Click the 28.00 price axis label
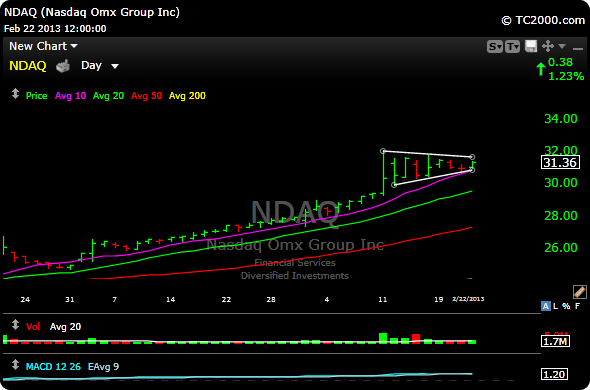Viewport: 590px width, 390px height. click(561, 216)
